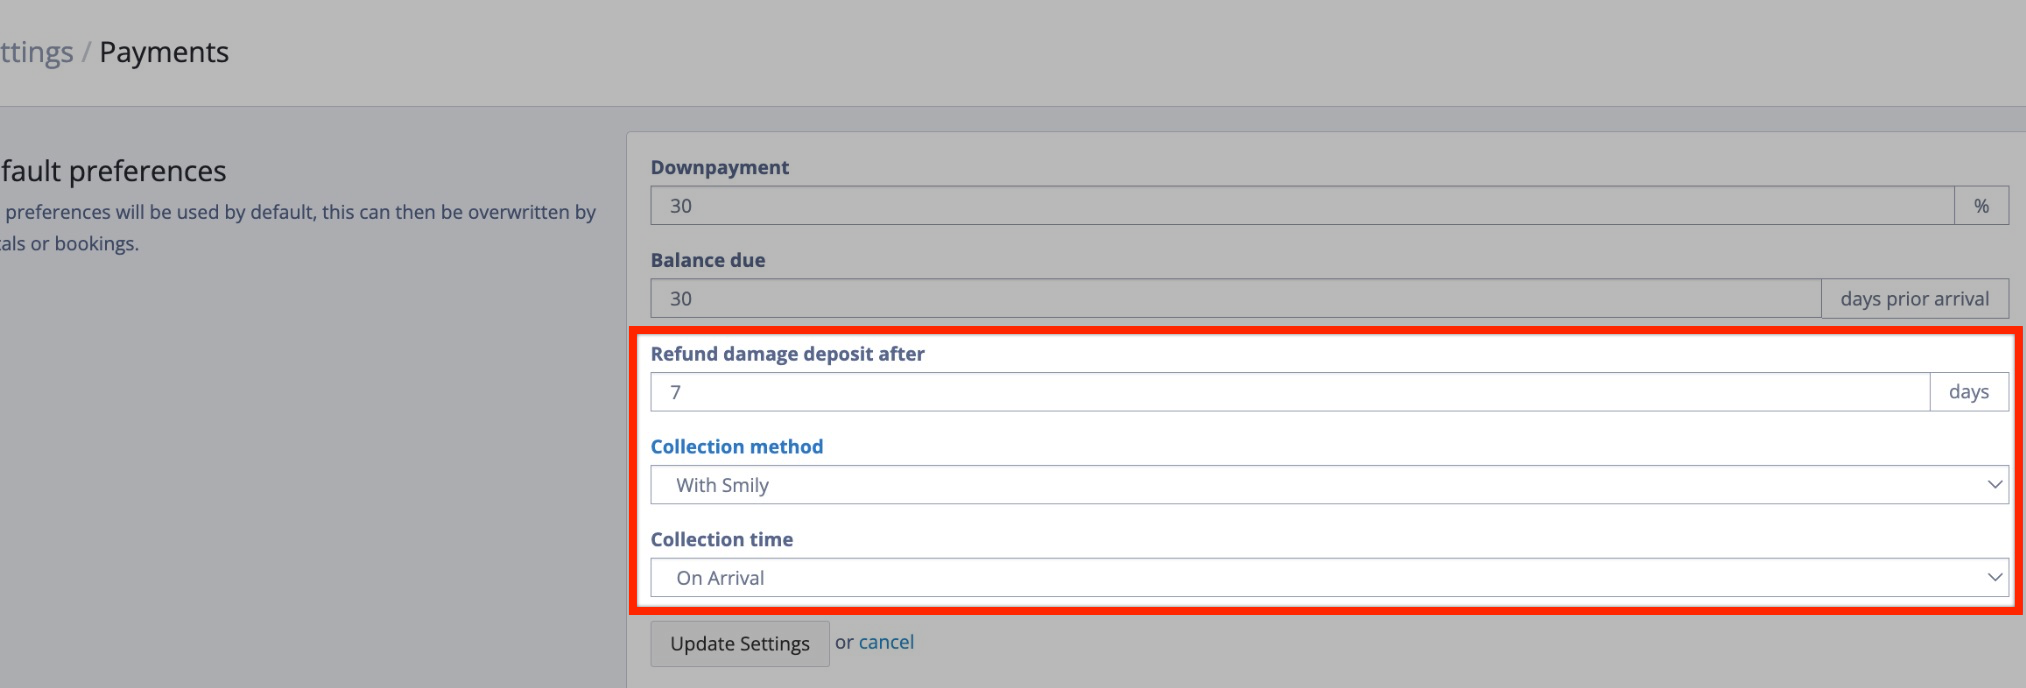The height and width of the screenshot is (688, 2026).
Task: Click the Balance due label
Action: point(707,261)
